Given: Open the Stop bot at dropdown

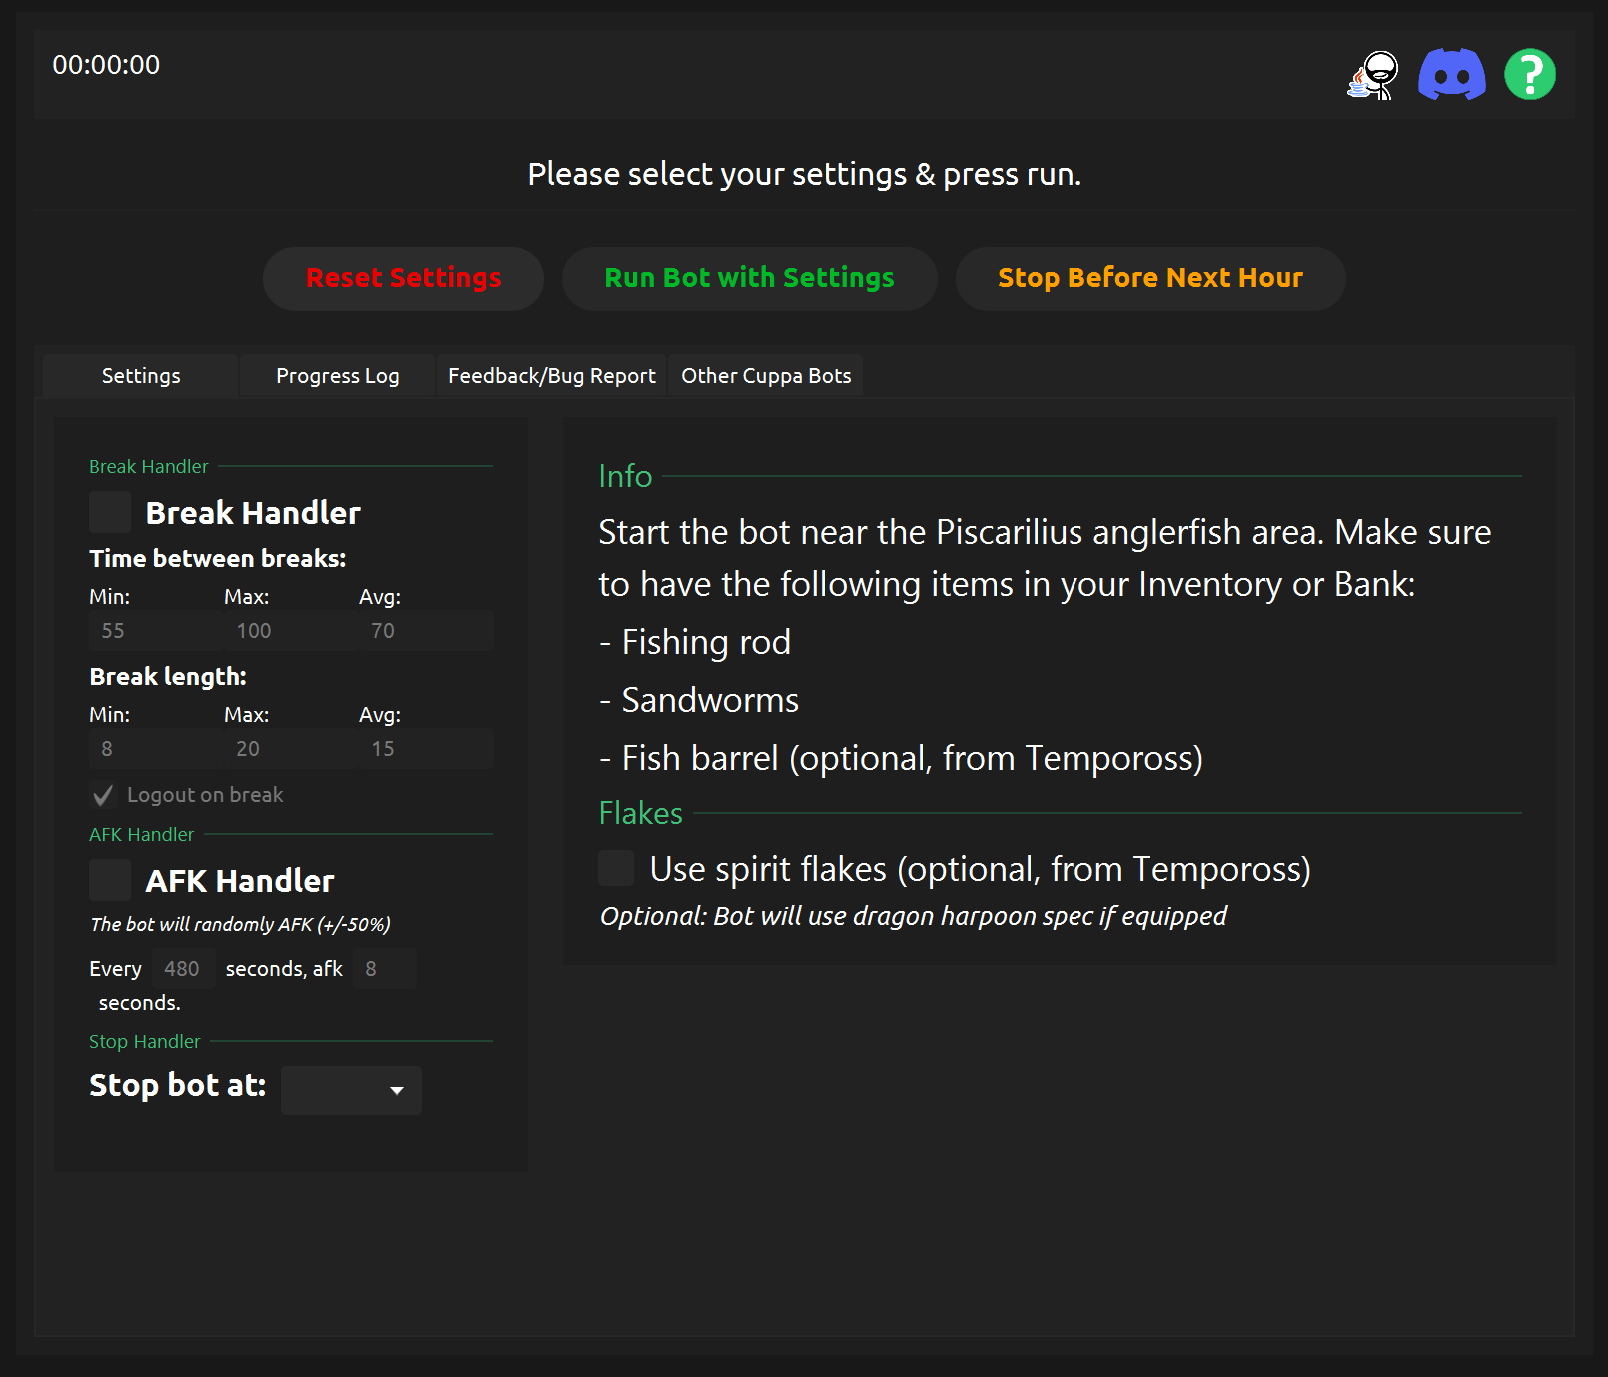Looking at the screenshot, I should coord(351,1090).
